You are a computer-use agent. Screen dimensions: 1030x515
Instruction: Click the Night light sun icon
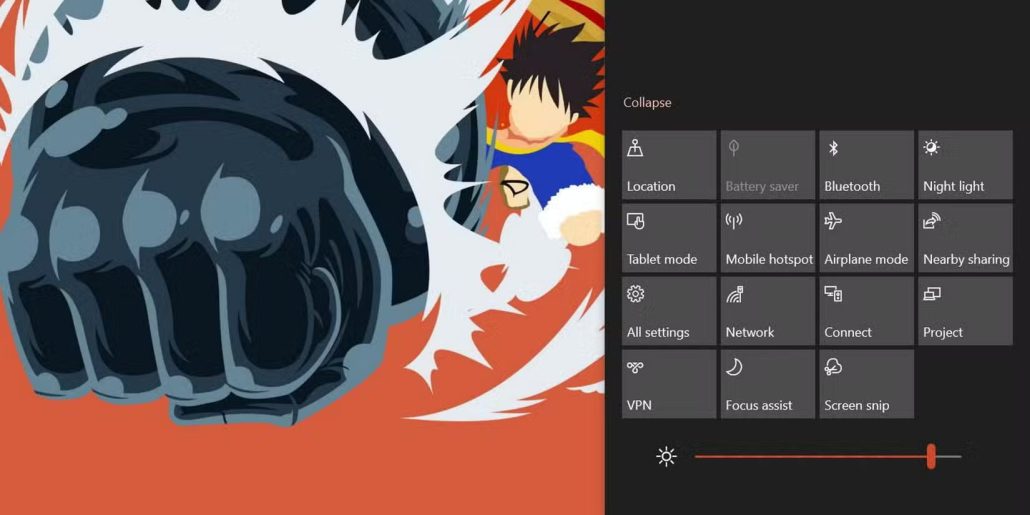[931, 148]
